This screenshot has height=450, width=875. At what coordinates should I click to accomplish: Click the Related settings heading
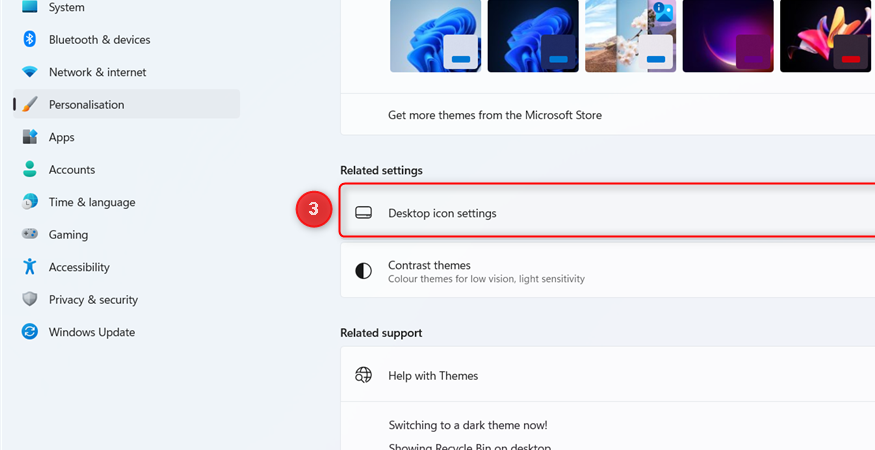coord(381,170)
